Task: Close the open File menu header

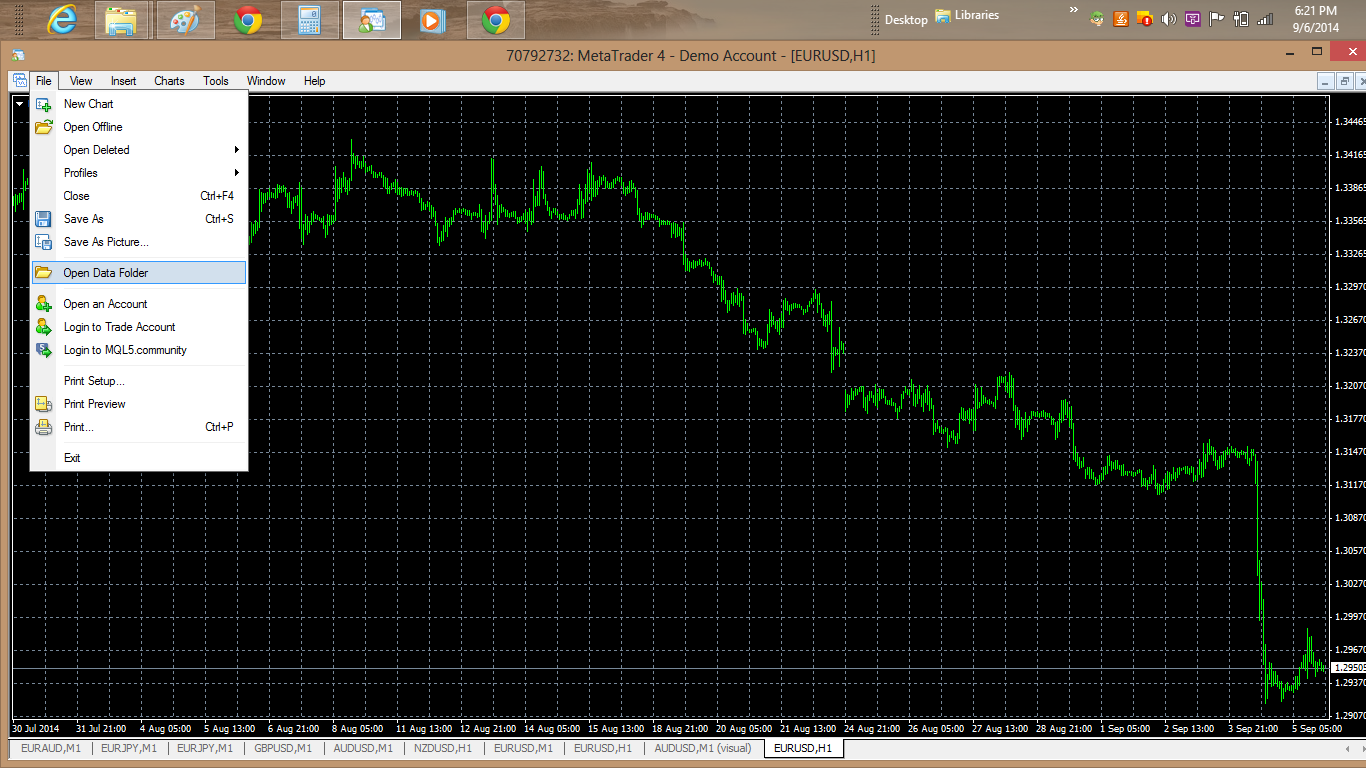Action: [44, 81]
